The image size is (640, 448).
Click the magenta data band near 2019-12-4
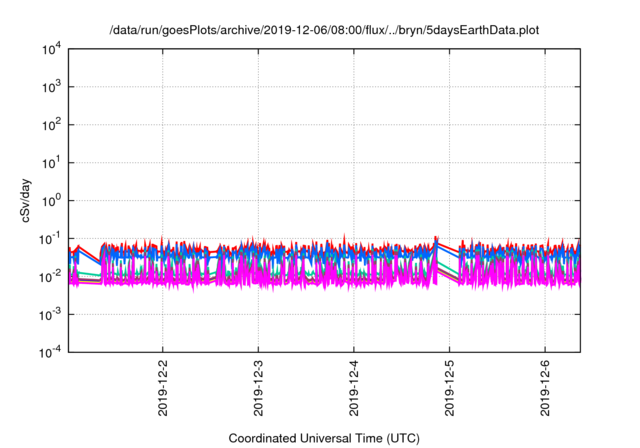pyautogui.click(x=353, y=274)
